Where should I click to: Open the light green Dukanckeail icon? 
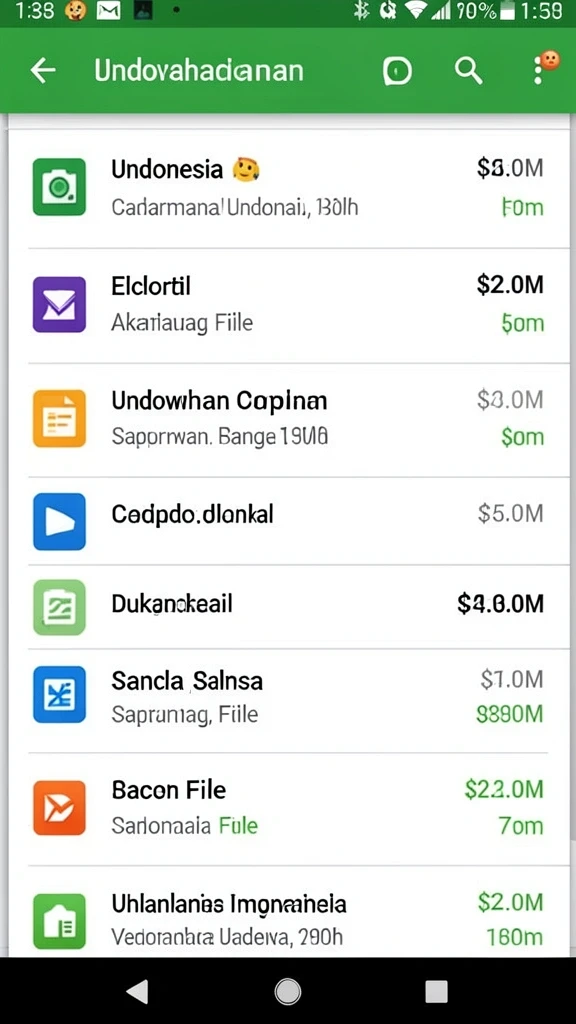pos(59,607)
